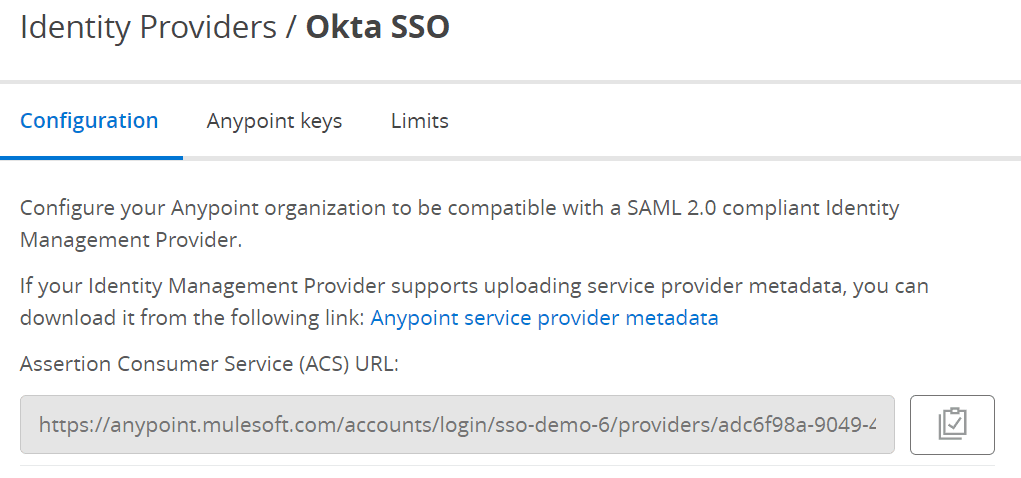Image resolution: width=1021 pixels, height=478 pixels.
Task: Copy the ACS URL using the clipboard icon
Action: point(952,425)
